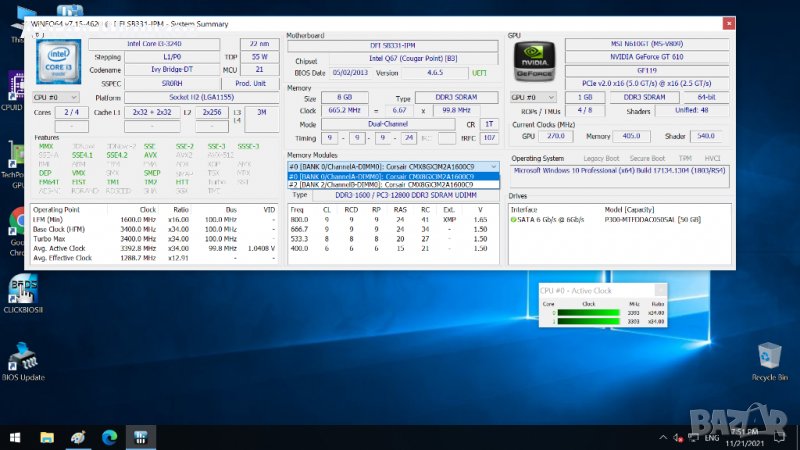The height and width of the screenshot is (450, 800).
Task: Open the Recycle Bin icon
Action: point(769,358)
